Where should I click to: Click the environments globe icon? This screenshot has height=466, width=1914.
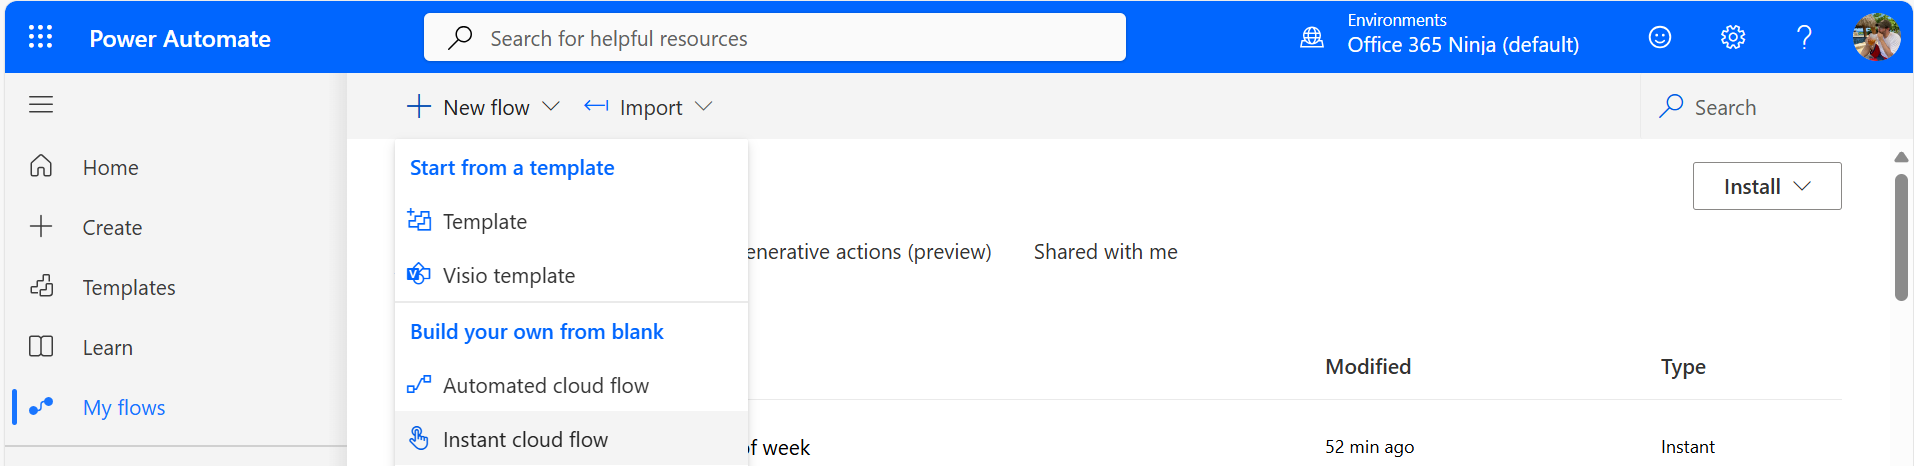click(x=1312, y=38)
